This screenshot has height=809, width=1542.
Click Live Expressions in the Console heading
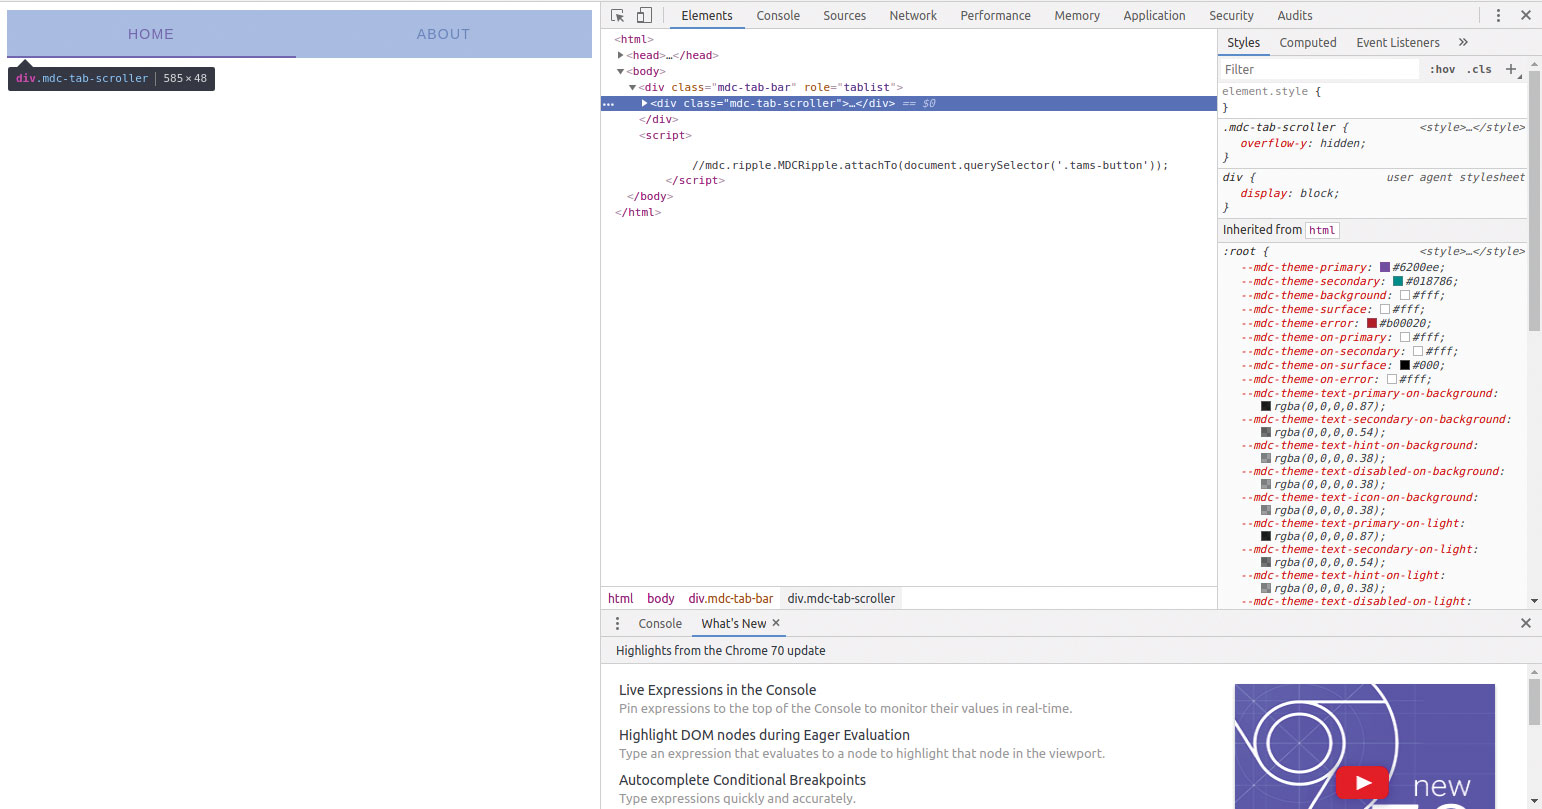[x=717, y=690]
